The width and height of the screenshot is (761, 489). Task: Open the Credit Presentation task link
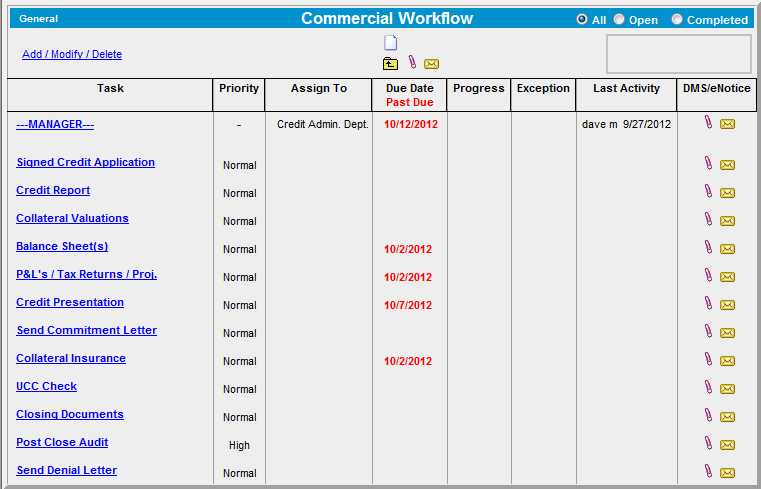[70, 302]
